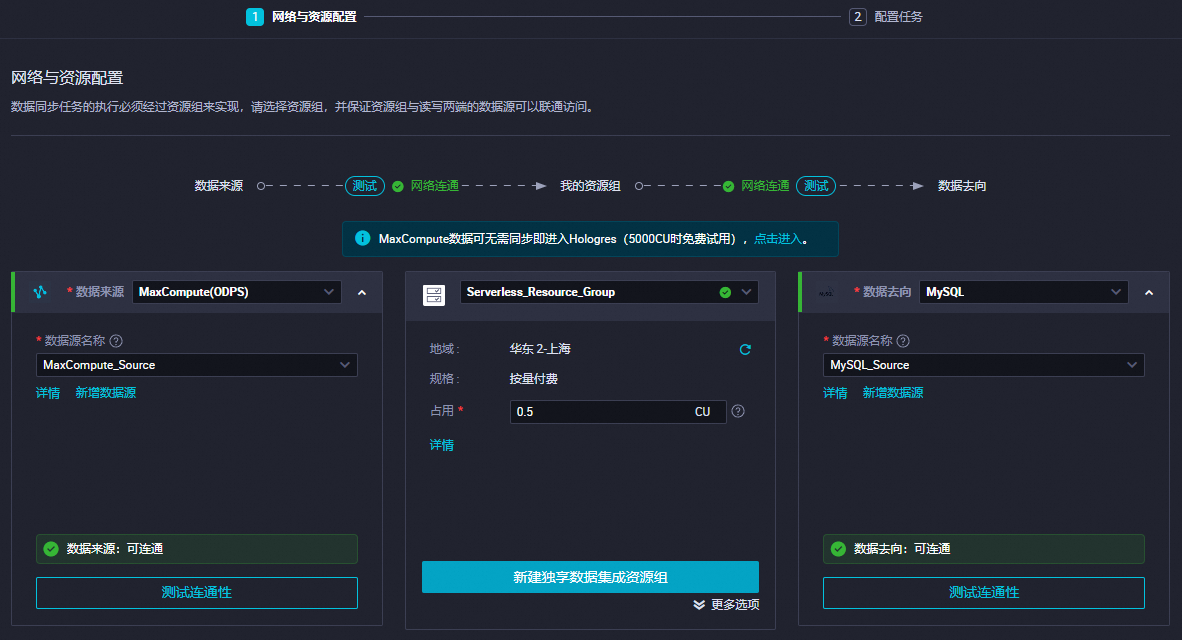Viewport: 1182px width, 640px height.
Task: Open the MaxCompute_Source data source name dropdown
Action: pyautogui.click(x=197, y=365)
